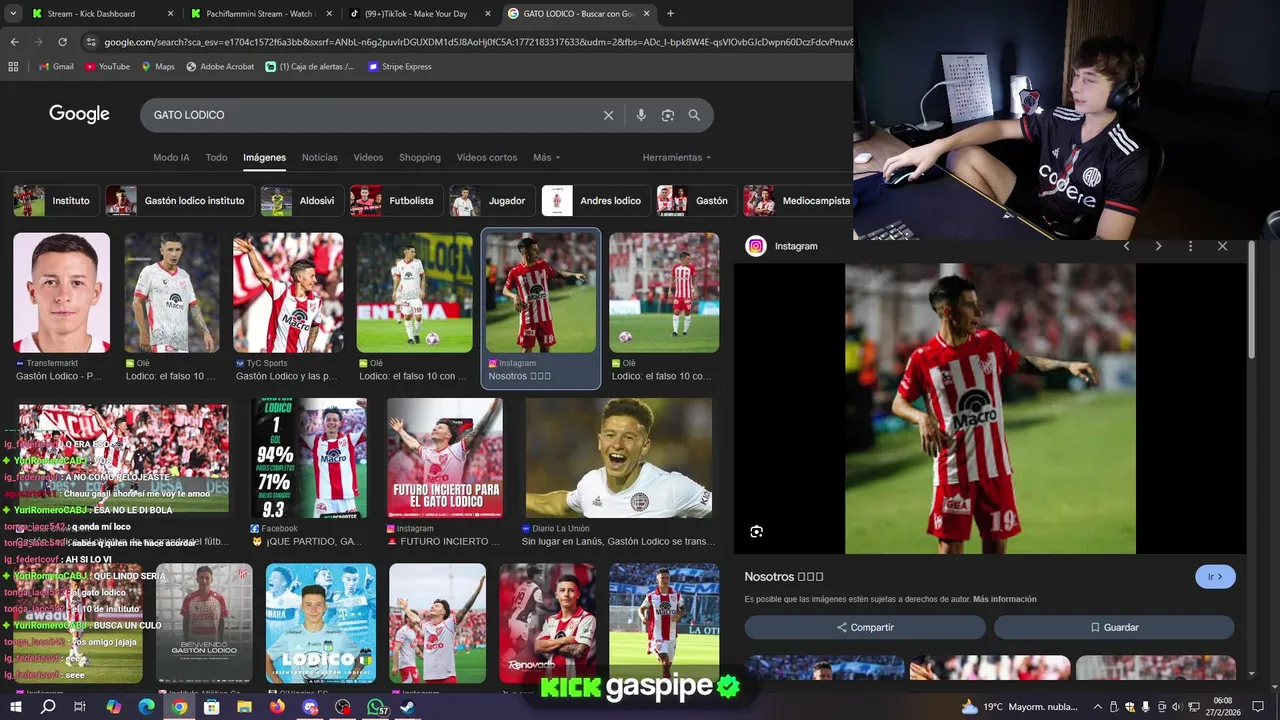Click the Chrome address bar URL
This screenshot has width=1280, height=720.
tap(478, 42)
